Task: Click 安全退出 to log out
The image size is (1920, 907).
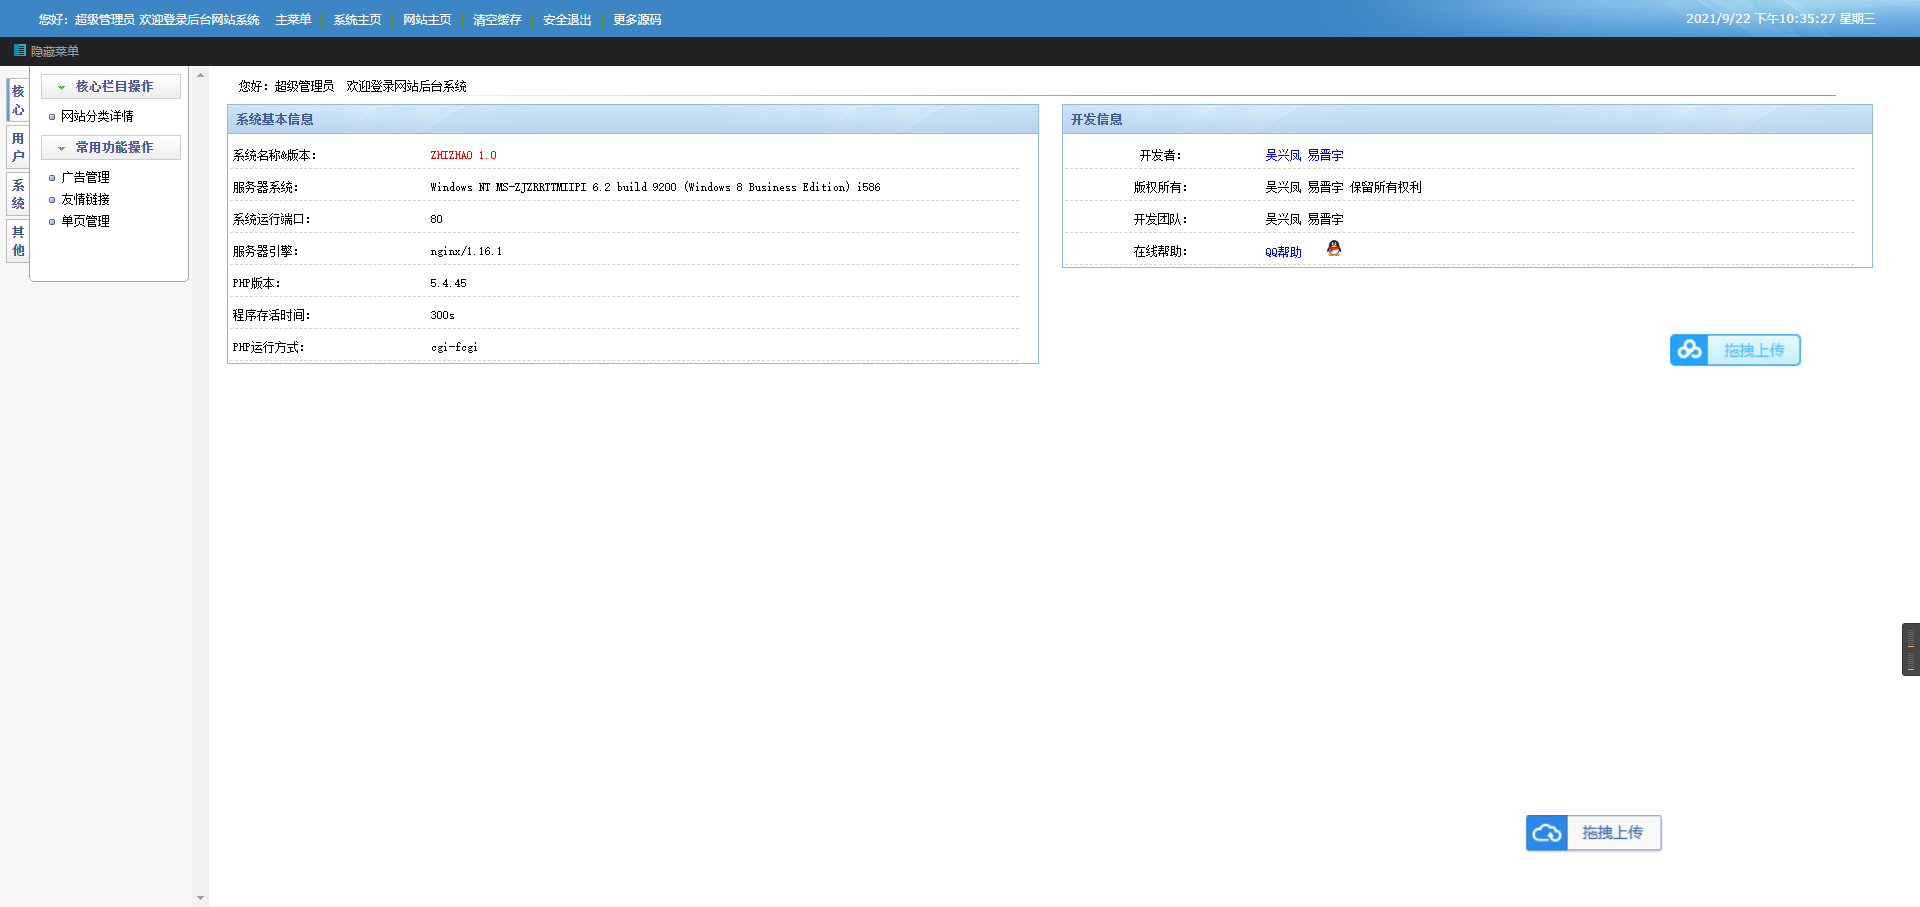Action: (x=567, y=19)
